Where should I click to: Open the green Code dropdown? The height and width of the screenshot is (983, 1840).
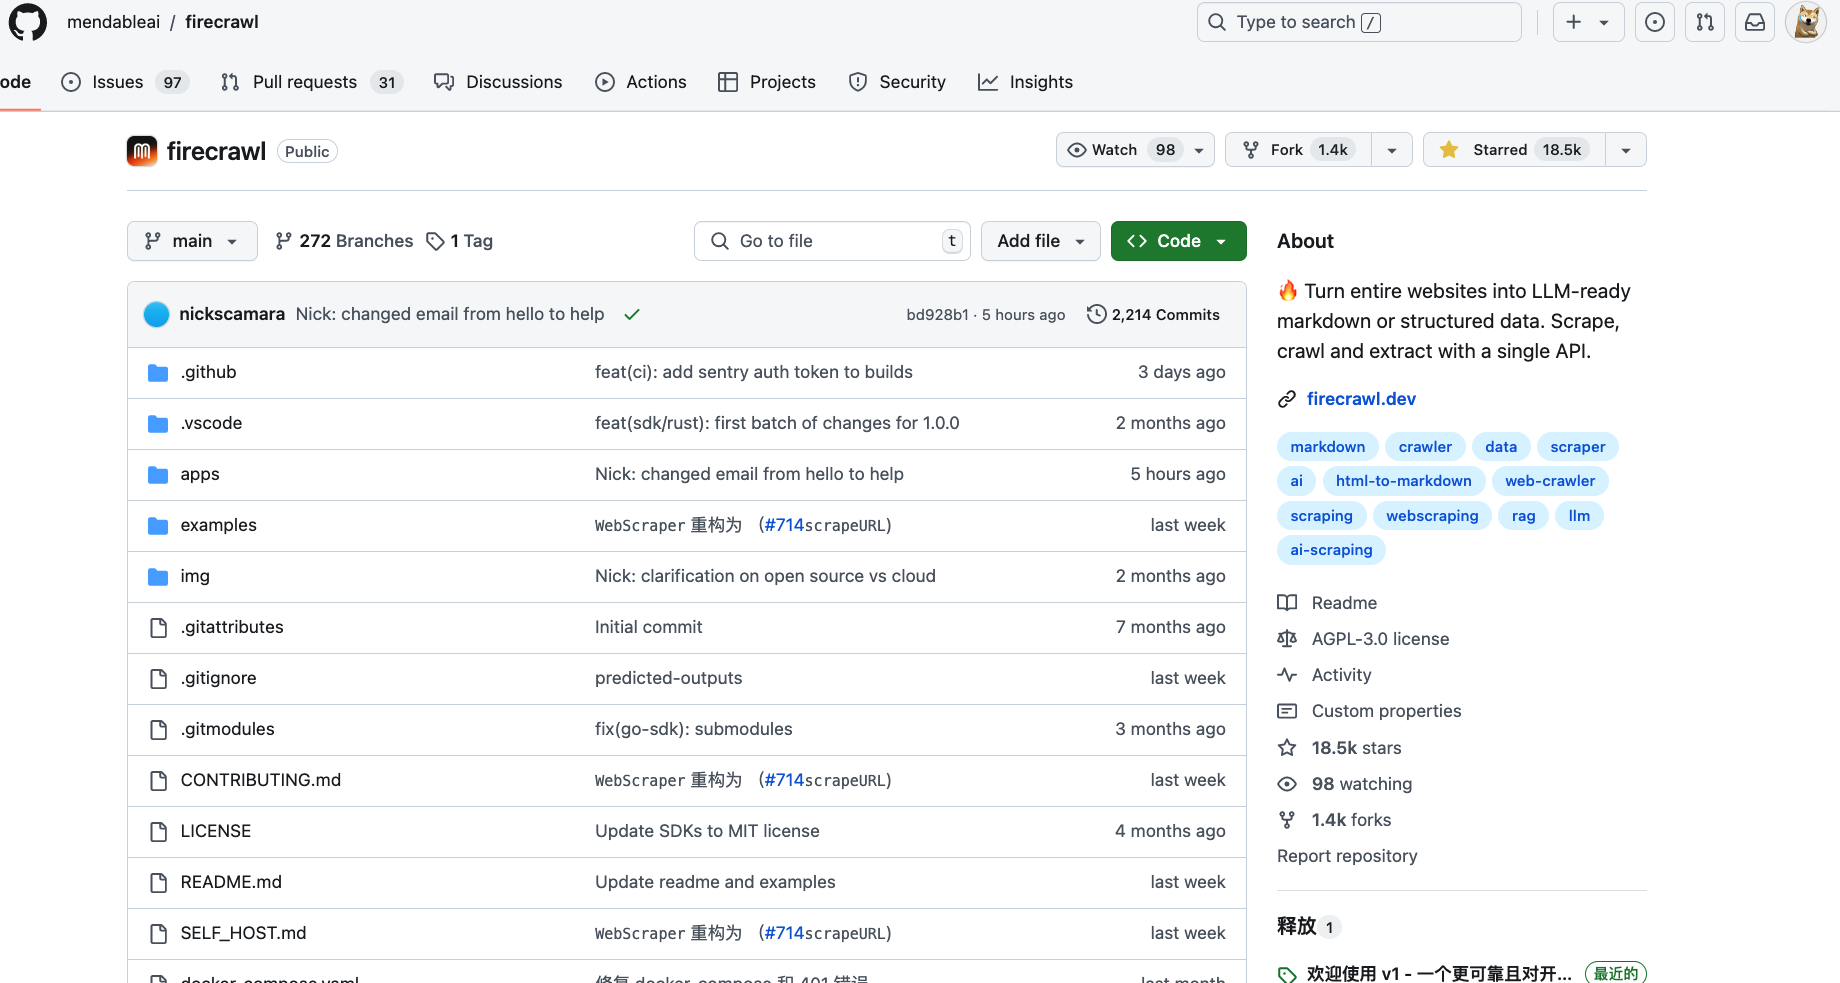click(x=1179, y=241)
